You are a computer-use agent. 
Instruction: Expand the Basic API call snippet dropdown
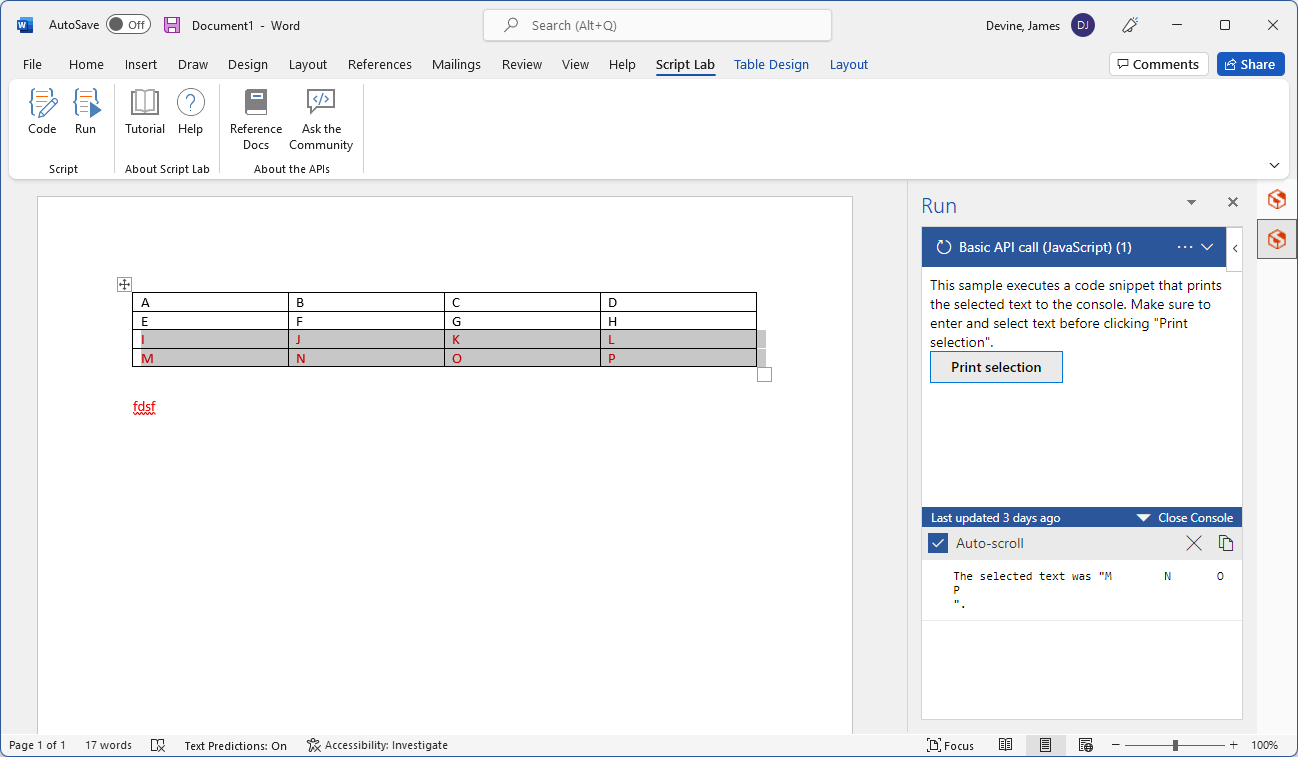1209,247
